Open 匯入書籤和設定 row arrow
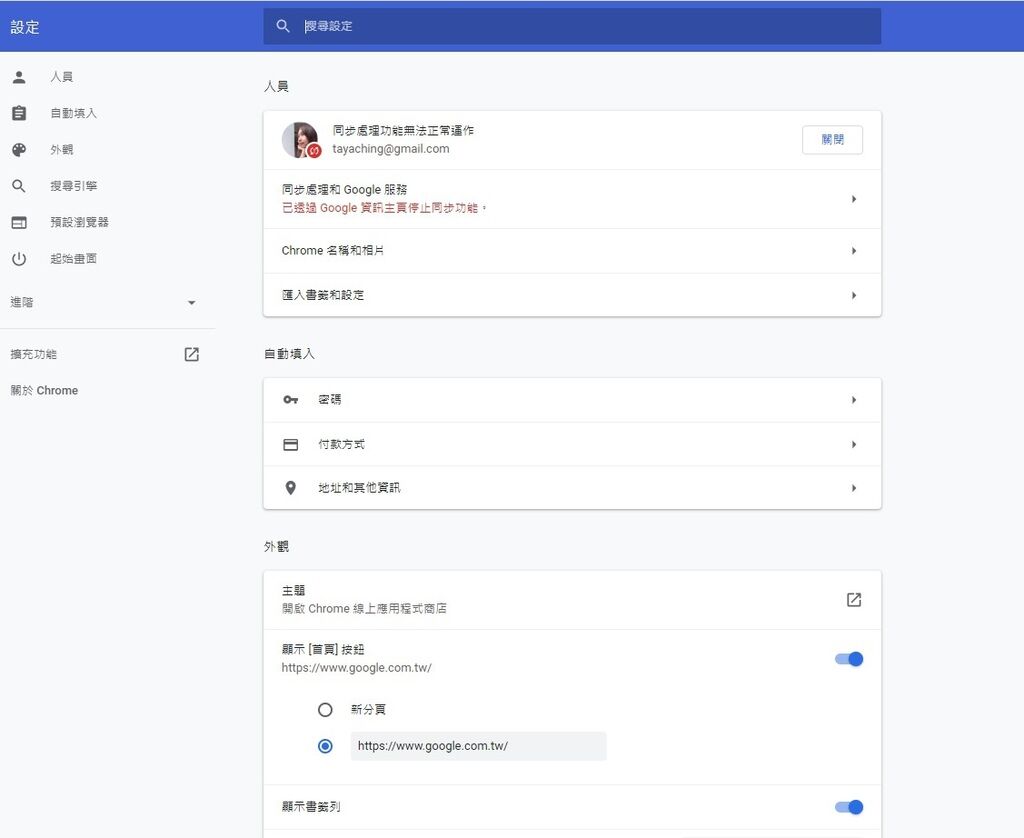The width and height of the screenshot is (1024, 838). 854,295
